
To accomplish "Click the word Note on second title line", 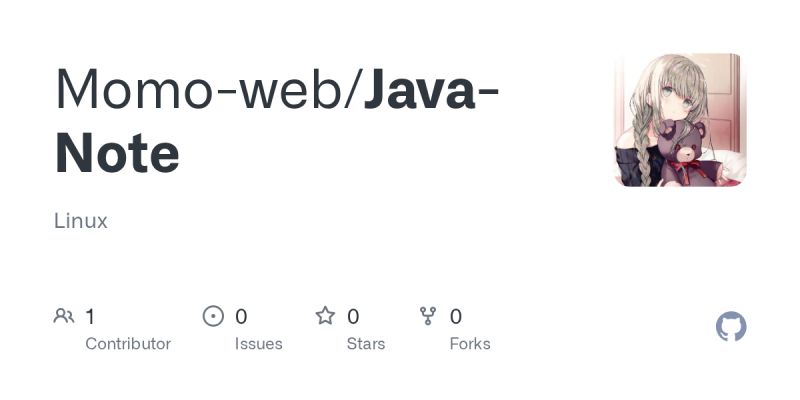I will click(x=117, y=153).
